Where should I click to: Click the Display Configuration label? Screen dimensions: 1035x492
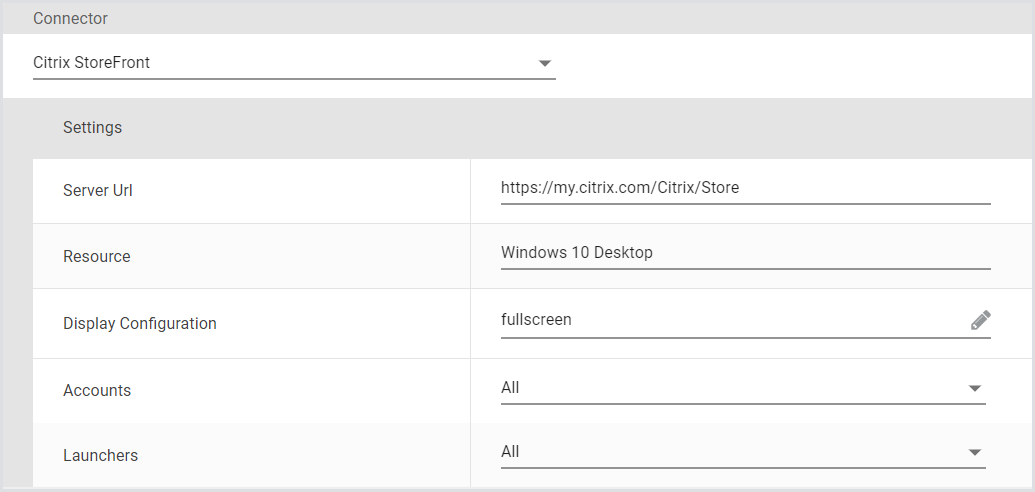[140, 324]
